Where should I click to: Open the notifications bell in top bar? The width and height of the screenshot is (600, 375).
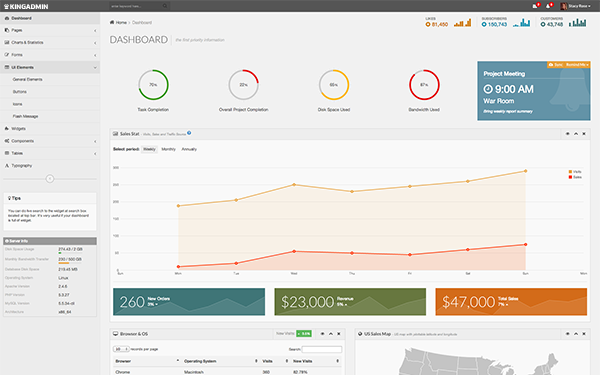pyautogui.click(x=548, y=6)
